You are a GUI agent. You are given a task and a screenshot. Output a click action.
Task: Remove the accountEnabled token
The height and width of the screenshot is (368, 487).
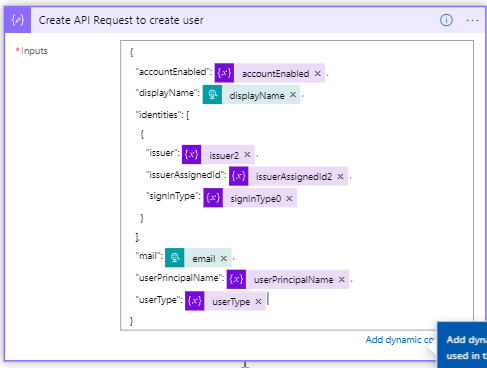(318, 73)
